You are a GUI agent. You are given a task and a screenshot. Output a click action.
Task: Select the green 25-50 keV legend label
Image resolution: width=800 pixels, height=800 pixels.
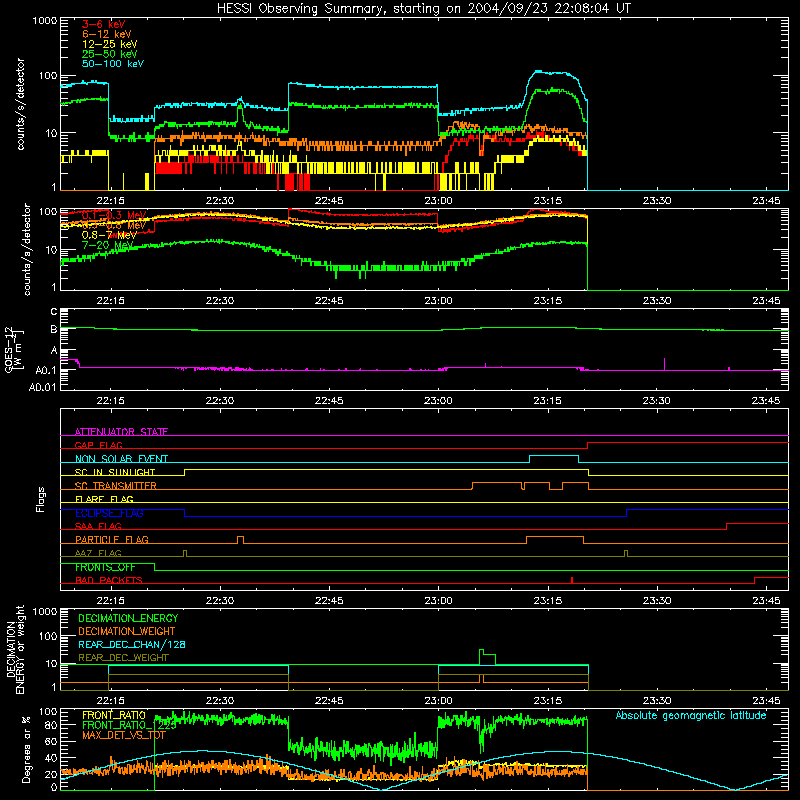coord(109,54)
